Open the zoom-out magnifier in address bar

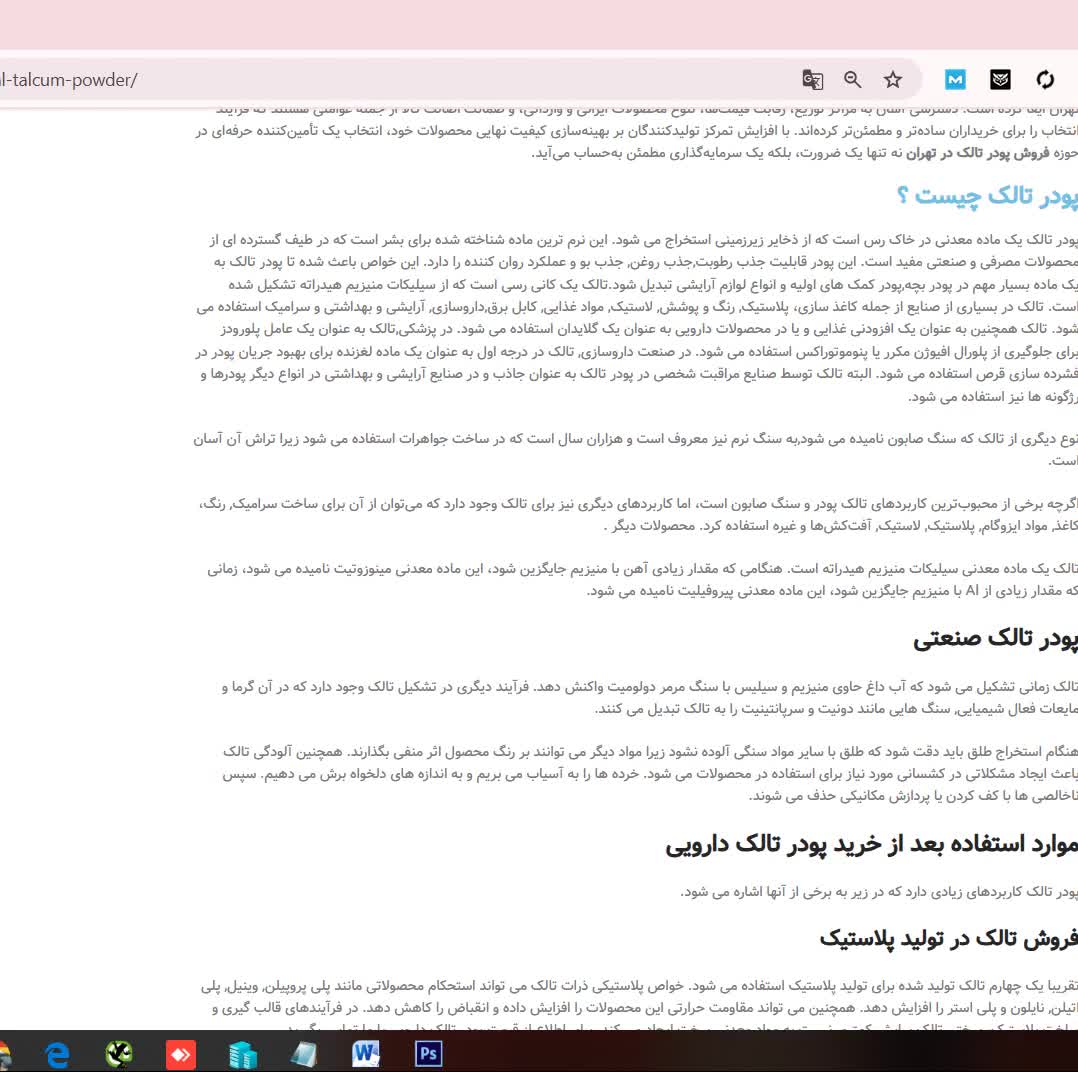coord(852,80)
